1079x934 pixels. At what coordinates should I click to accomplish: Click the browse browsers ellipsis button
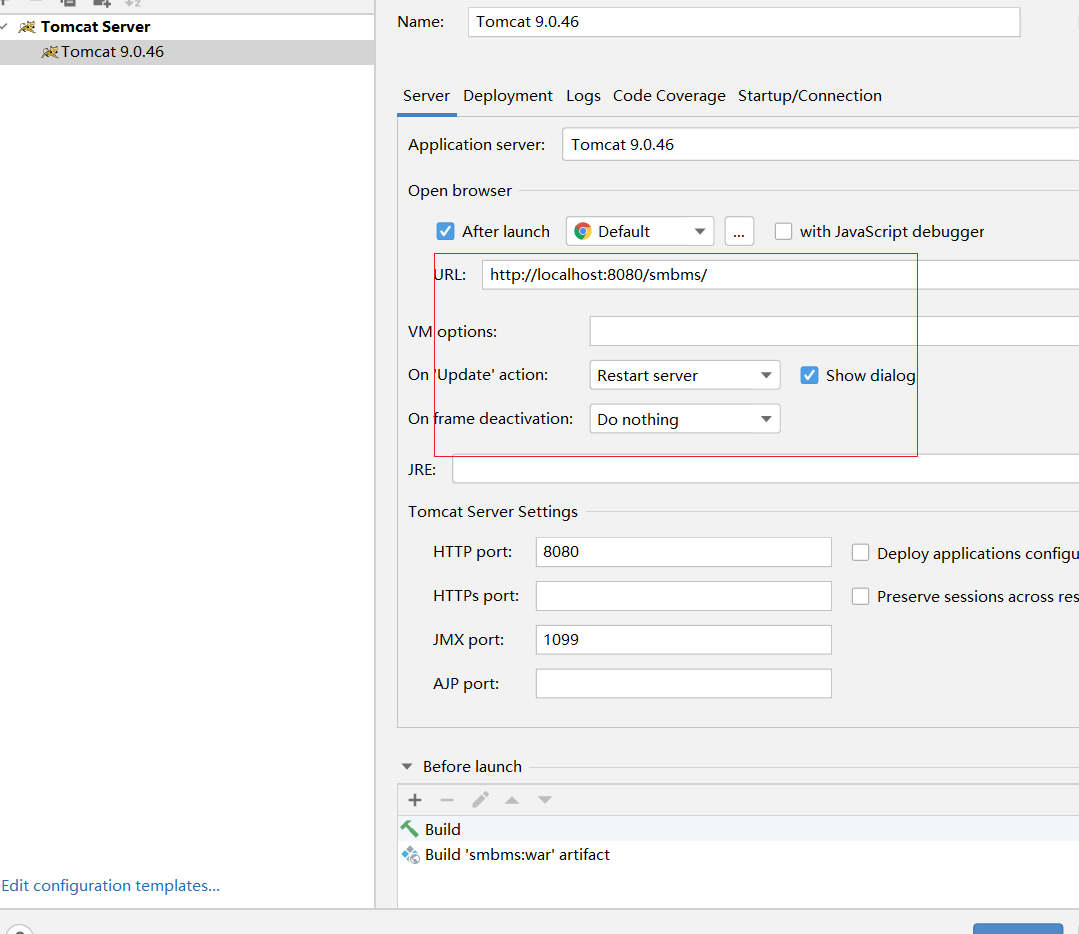(x=739, y=231)
